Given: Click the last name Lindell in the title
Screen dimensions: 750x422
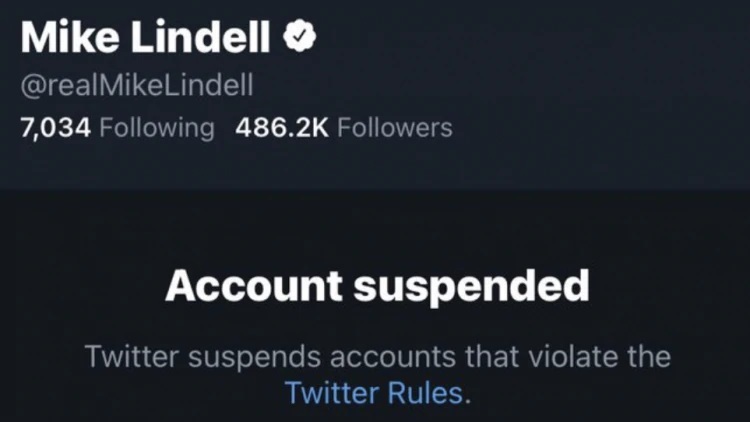Looking at the screenshot, I should 201,37.
